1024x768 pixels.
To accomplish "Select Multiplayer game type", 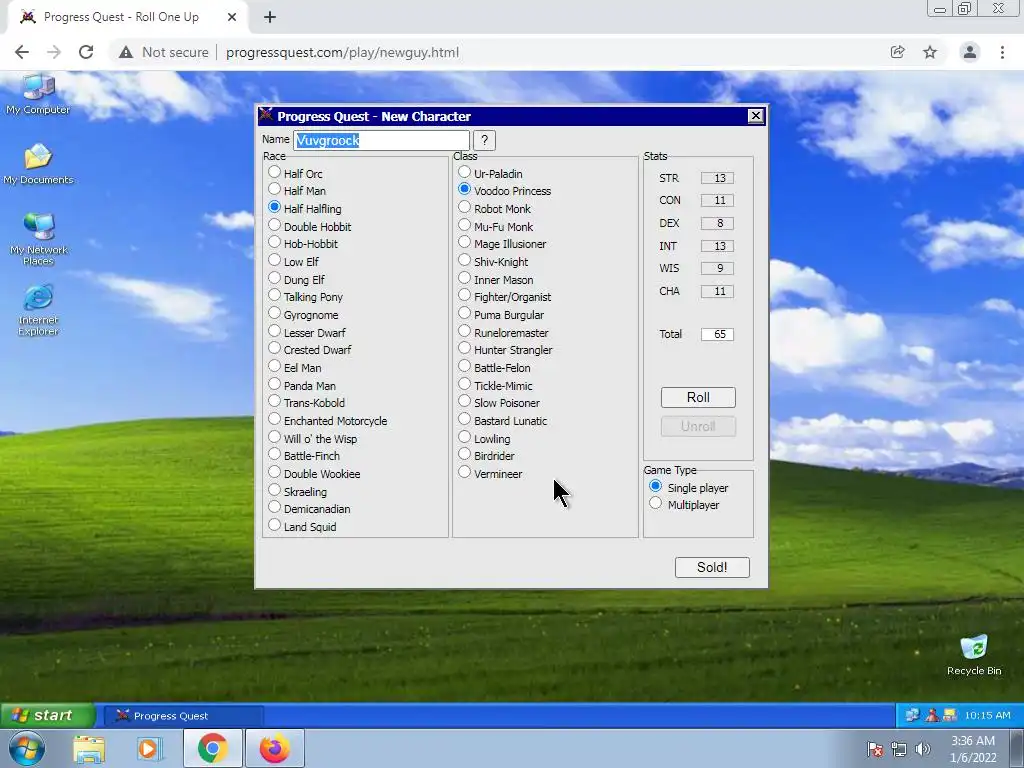I will tap(656, 504).
